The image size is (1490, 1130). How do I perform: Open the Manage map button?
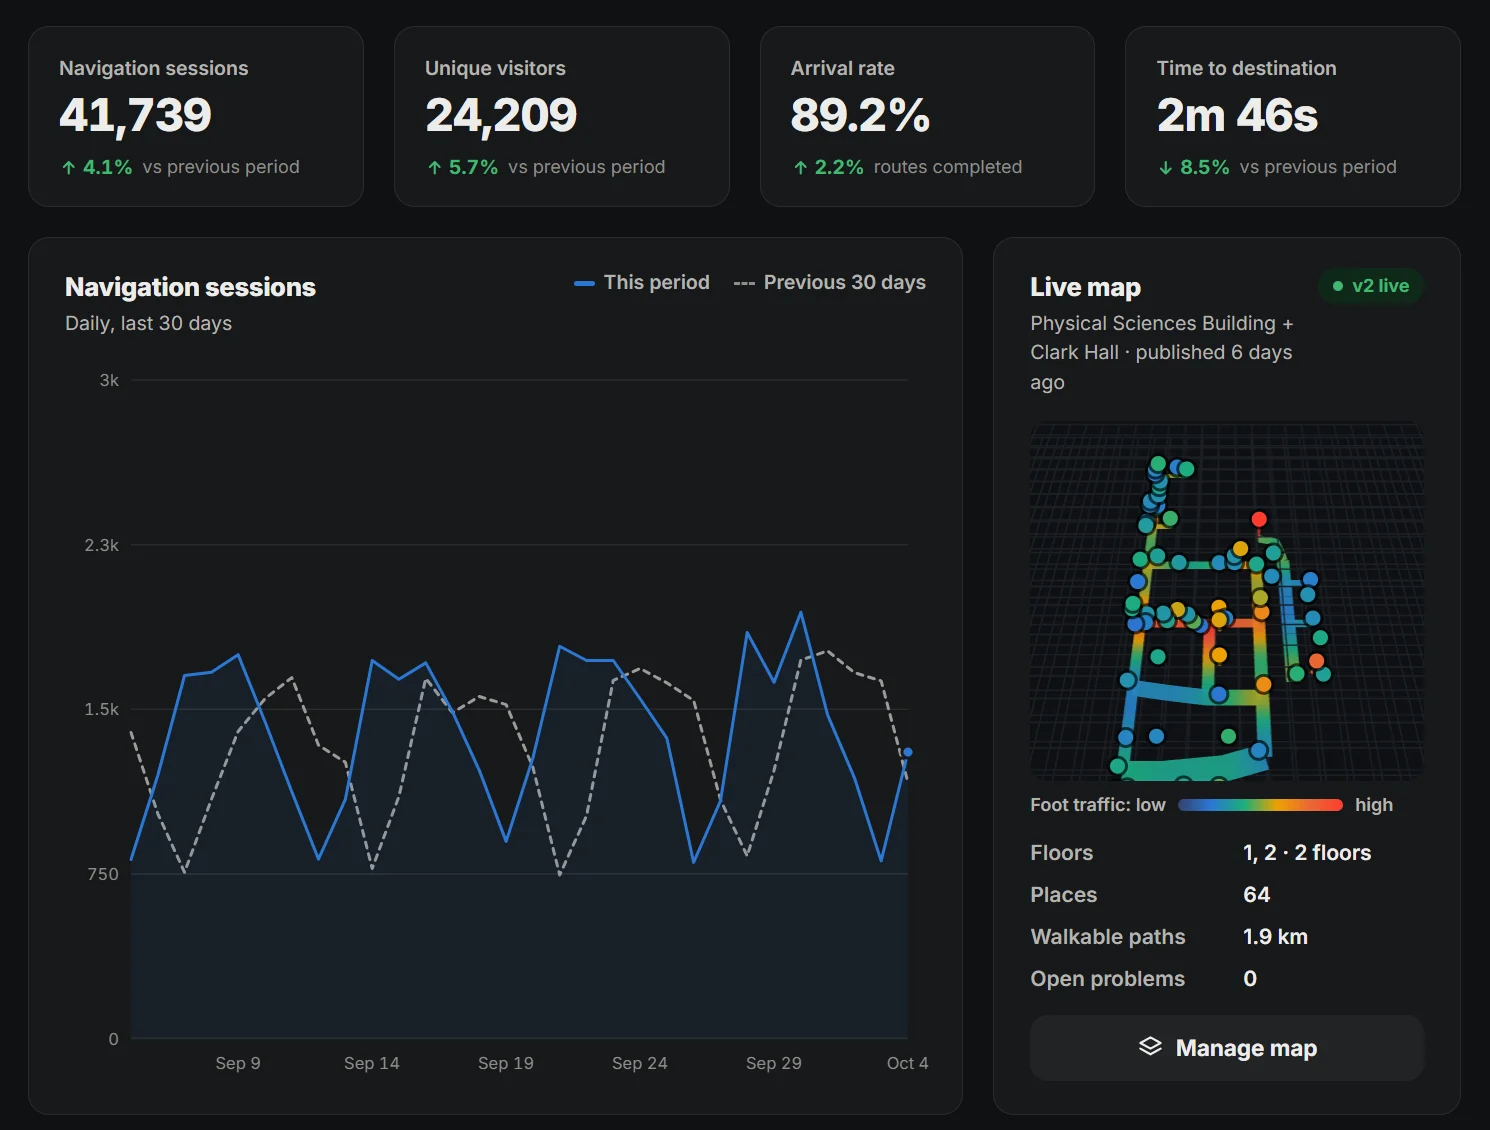point(1227,1048)
